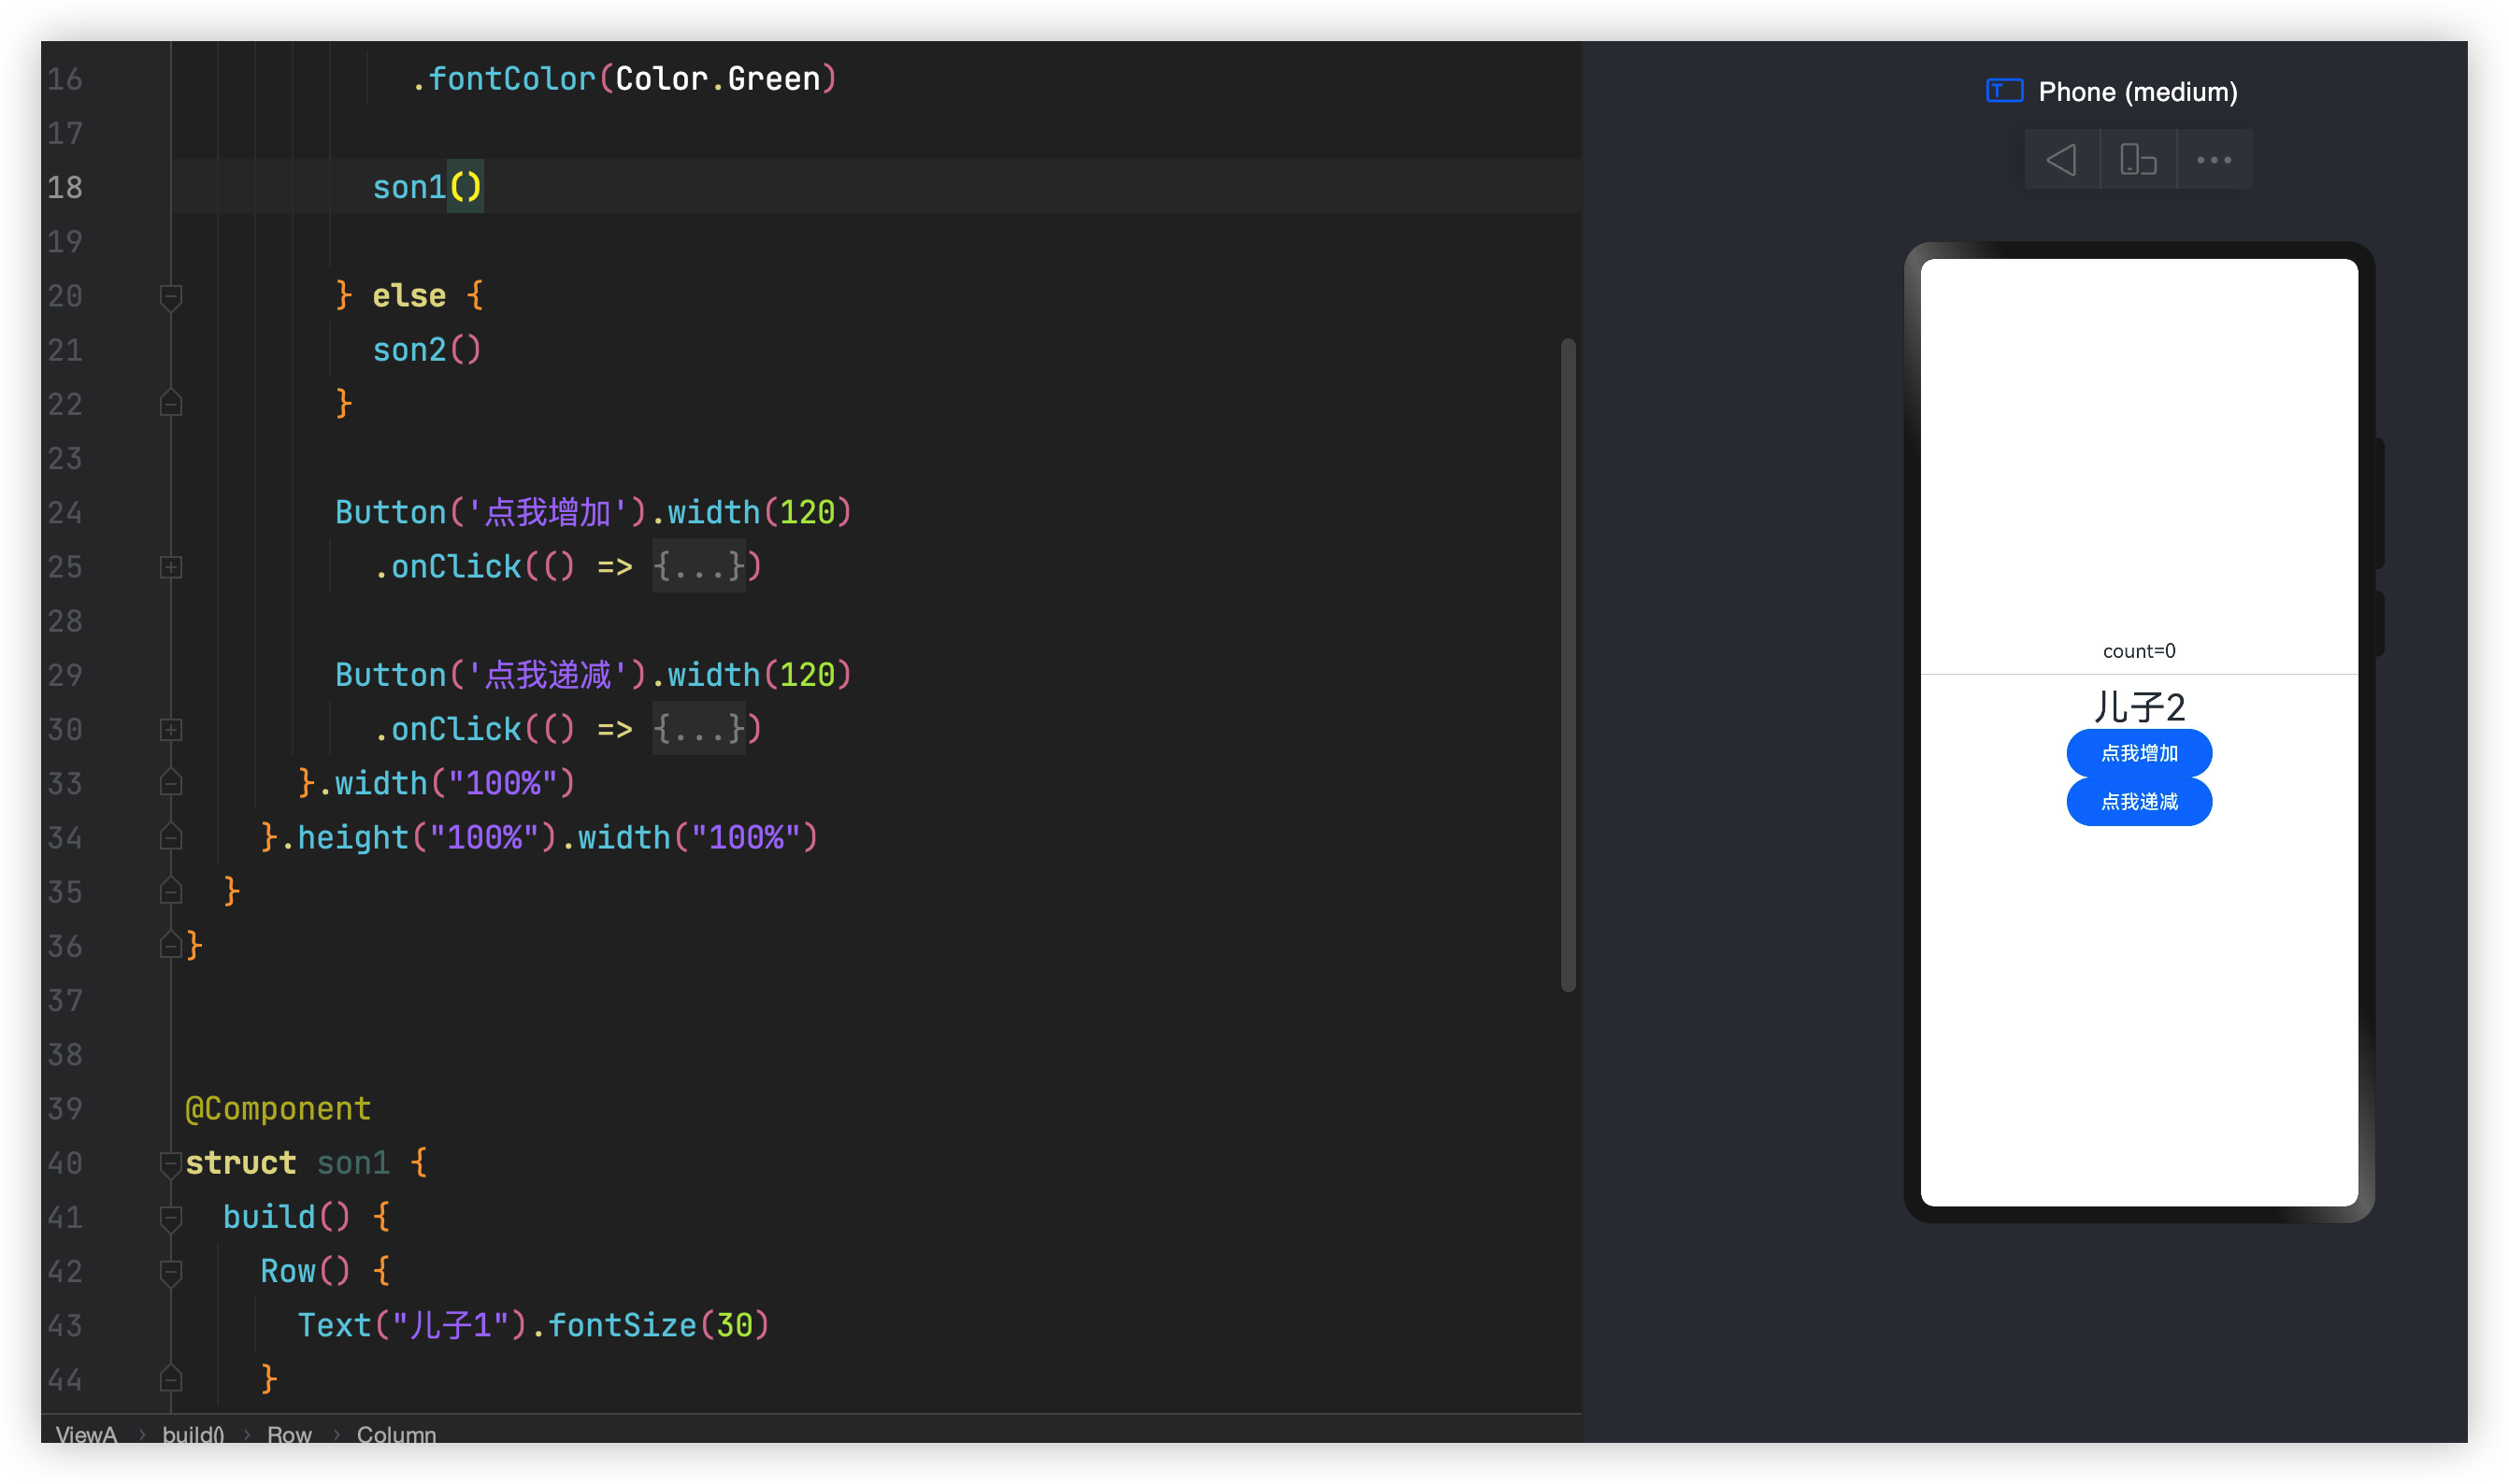This screenshot has width=2509, height=1484.
Task: Click struct son1 name on line 40
Action: 353,1163
